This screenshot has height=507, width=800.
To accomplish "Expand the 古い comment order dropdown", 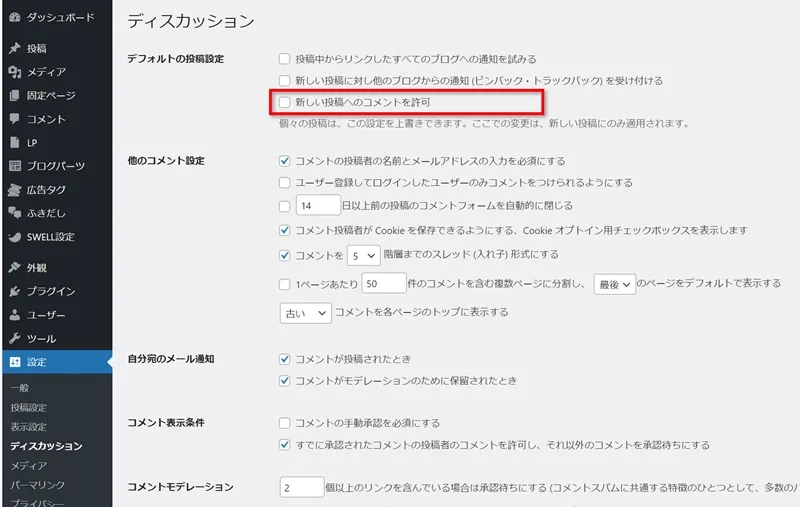I will 305,312.
